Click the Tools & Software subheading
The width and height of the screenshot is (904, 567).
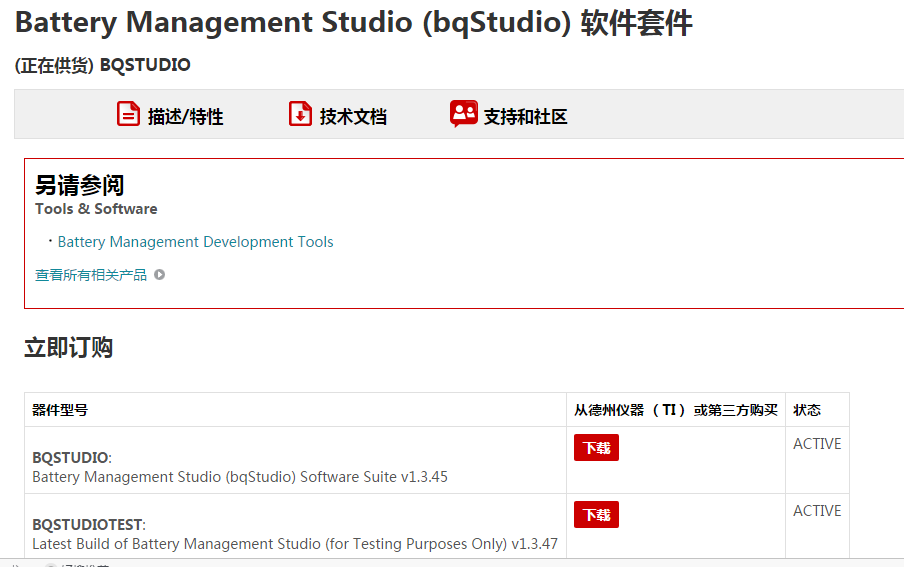tap(96, 209)
